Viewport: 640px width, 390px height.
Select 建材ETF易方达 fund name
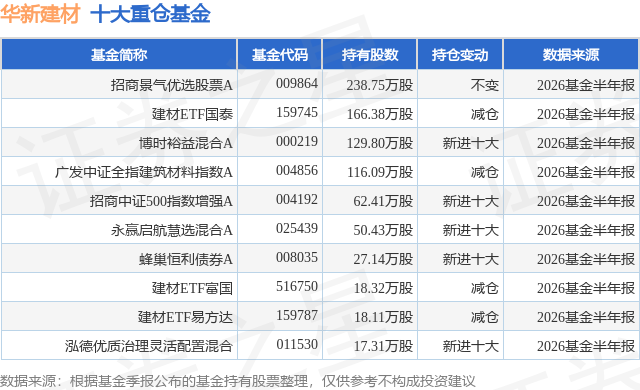(185, 317)
